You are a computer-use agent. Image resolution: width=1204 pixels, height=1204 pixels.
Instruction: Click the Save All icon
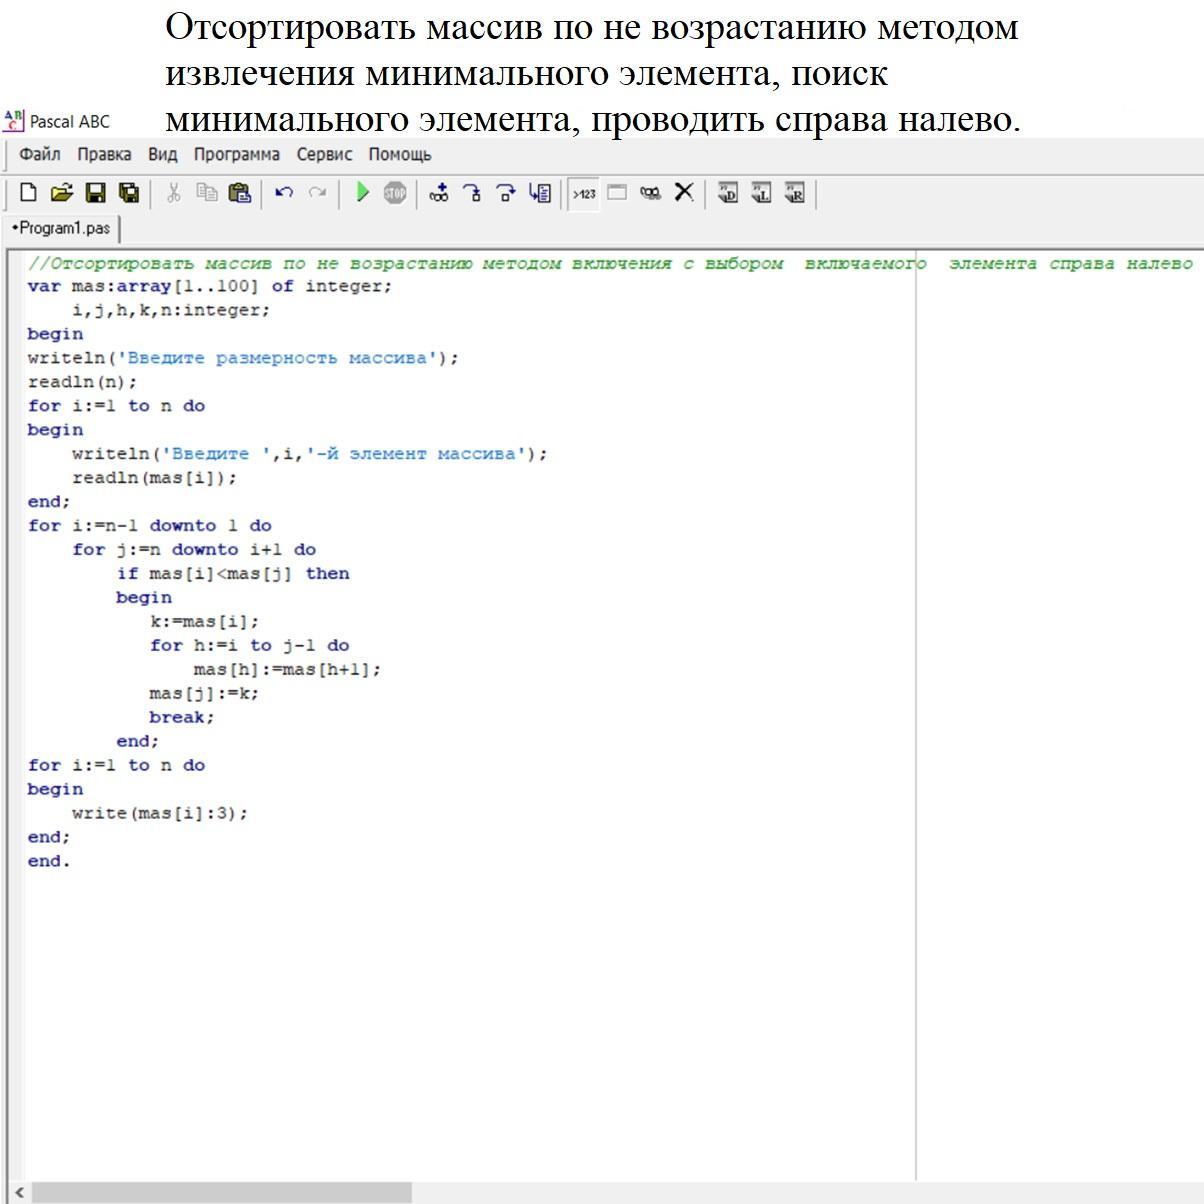(x=129, y=193)
